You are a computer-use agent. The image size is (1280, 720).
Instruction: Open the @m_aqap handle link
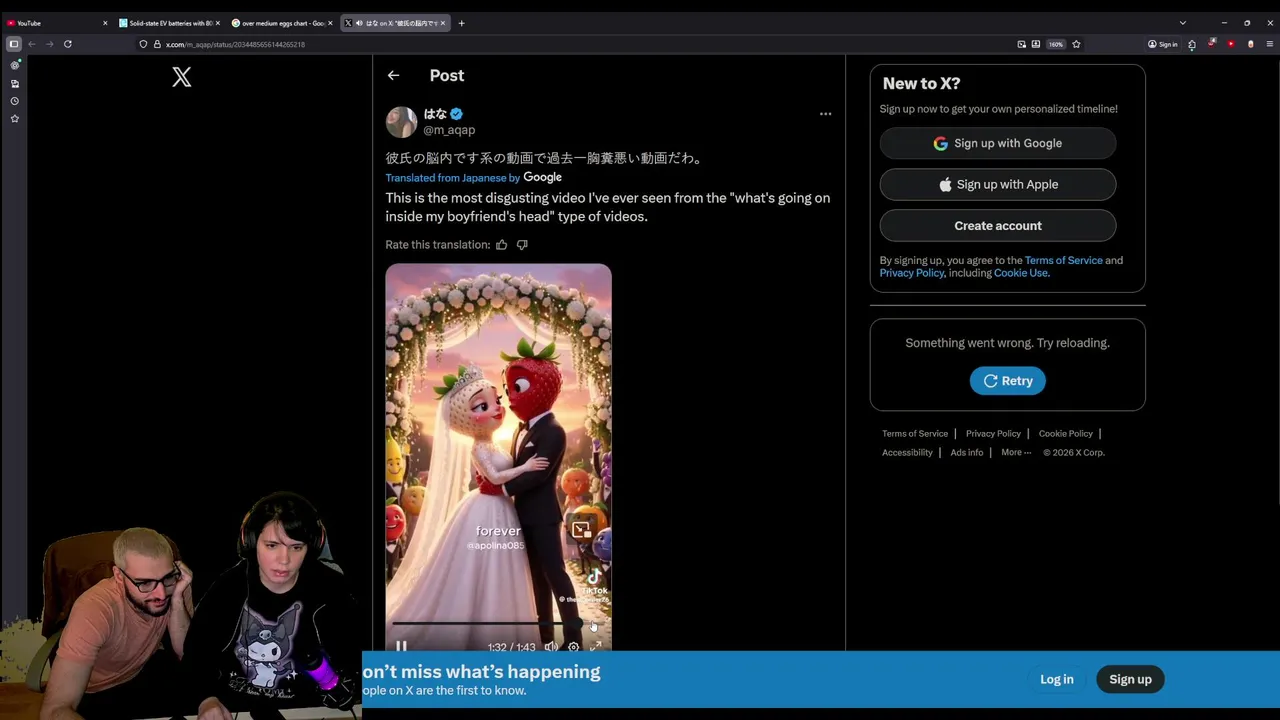(x=449, y=130)
